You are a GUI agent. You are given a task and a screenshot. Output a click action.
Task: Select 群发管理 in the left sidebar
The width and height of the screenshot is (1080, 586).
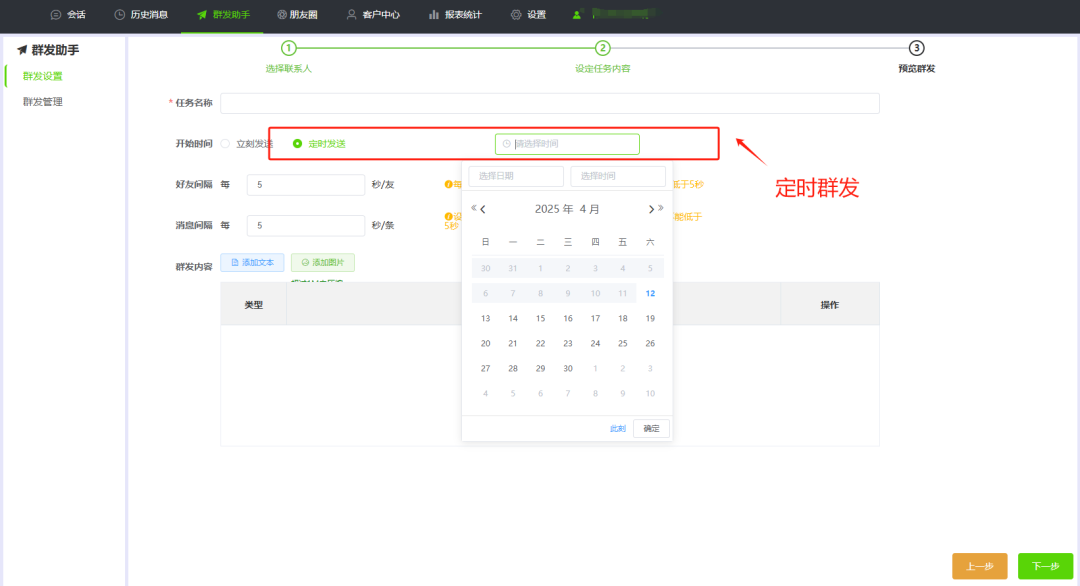point(43,102)
